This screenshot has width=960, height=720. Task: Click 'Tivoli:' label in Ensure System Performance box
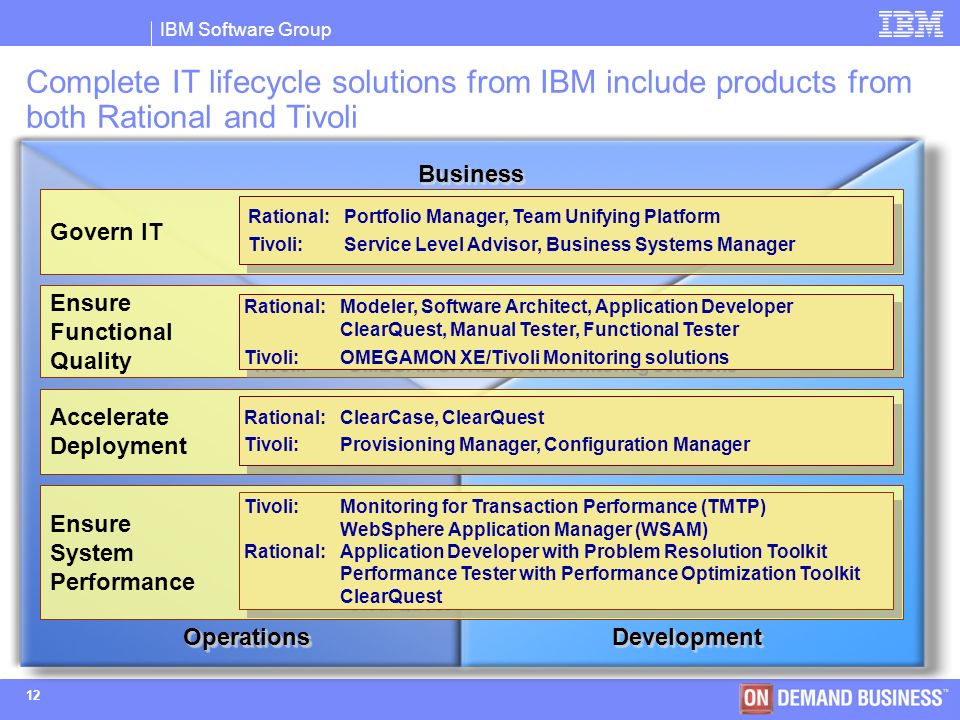click(272, 506)
